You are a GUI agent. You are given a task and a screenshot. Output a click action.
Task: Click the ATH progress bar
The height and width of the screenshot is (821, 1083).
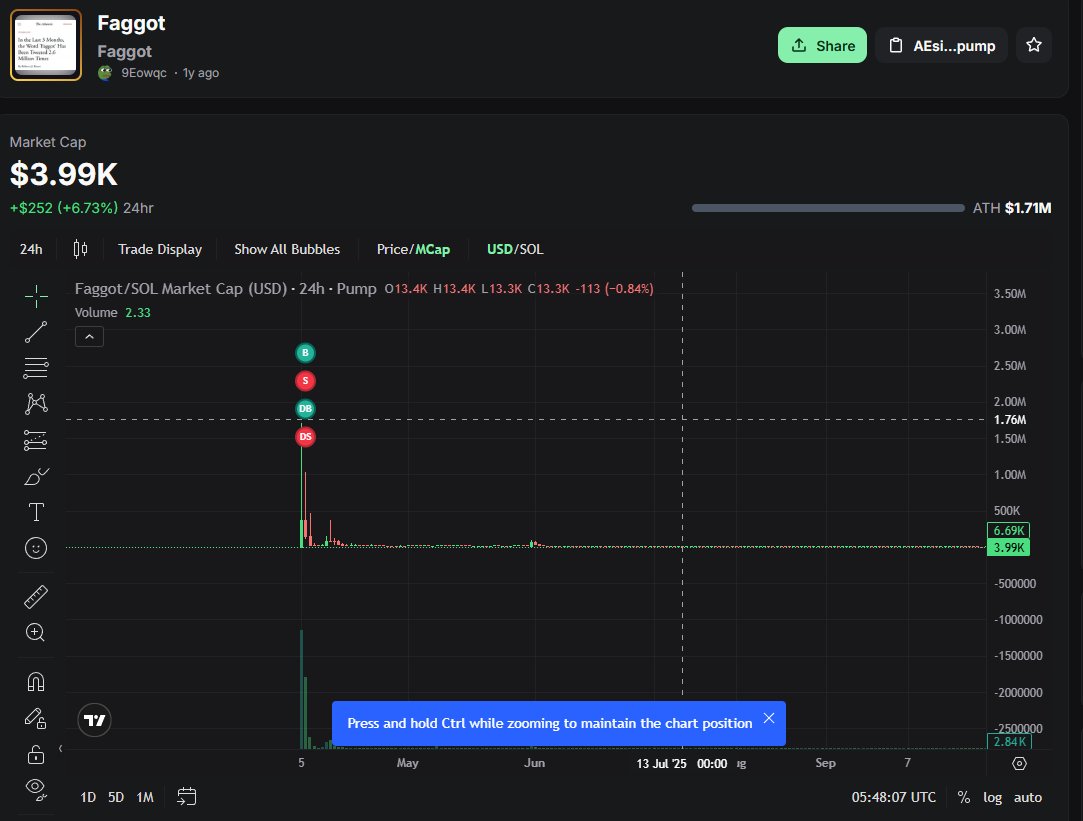coord(828,208)
